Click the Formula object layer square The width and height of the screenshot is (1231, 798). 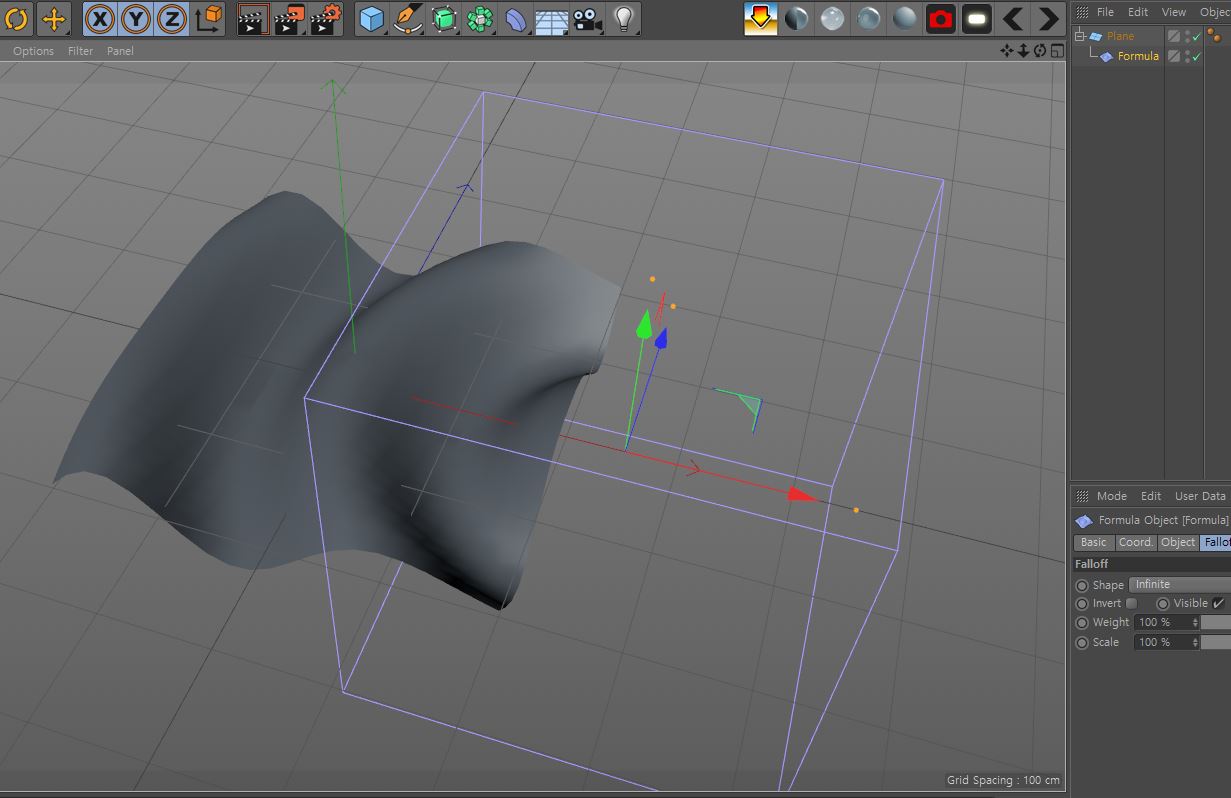point(1174,56)
